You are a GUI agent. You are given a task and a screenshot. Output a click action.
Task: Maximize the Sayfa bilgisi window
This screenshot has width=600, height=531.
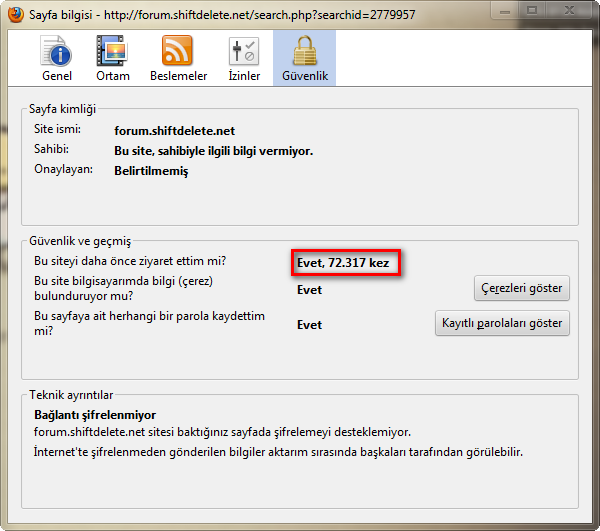tap(532, 11)
